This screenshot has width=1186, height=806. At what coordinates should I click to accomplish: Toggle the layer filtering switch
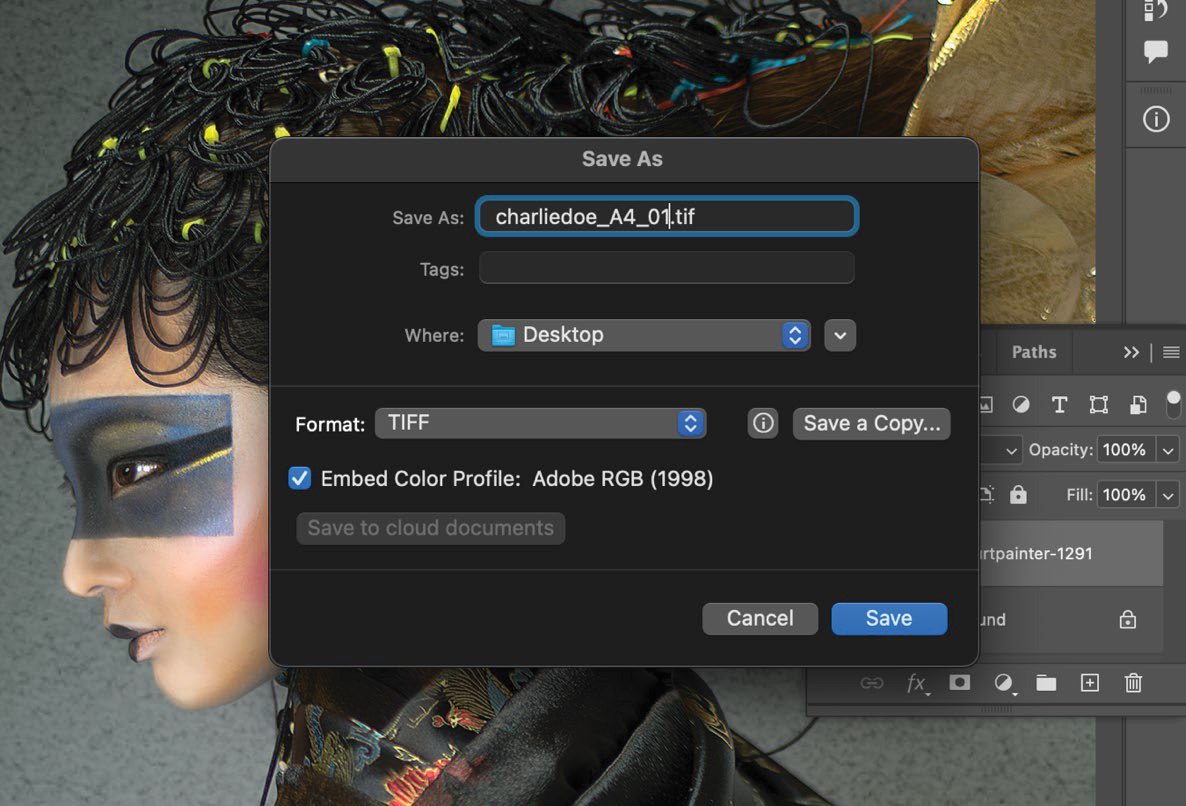coord(1175,404)
